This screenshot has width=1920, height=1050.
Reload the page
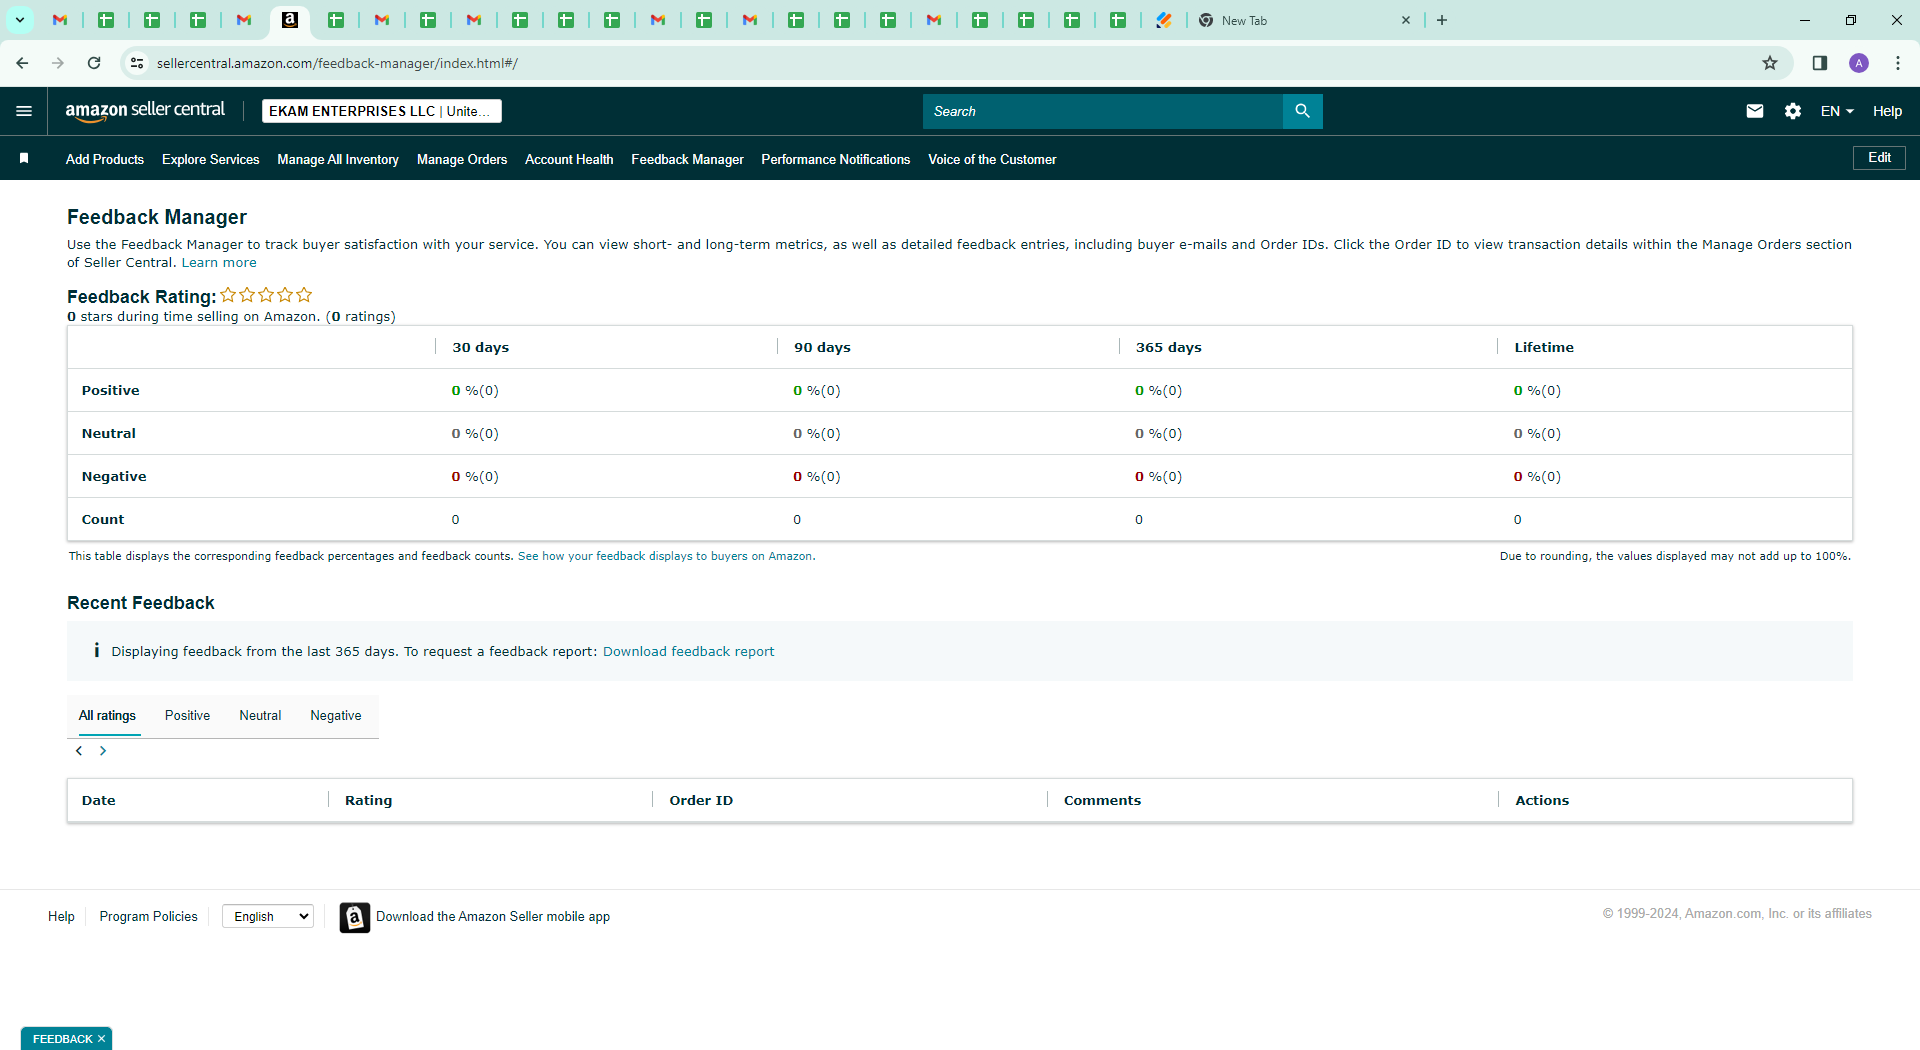(x=94, y=63)
